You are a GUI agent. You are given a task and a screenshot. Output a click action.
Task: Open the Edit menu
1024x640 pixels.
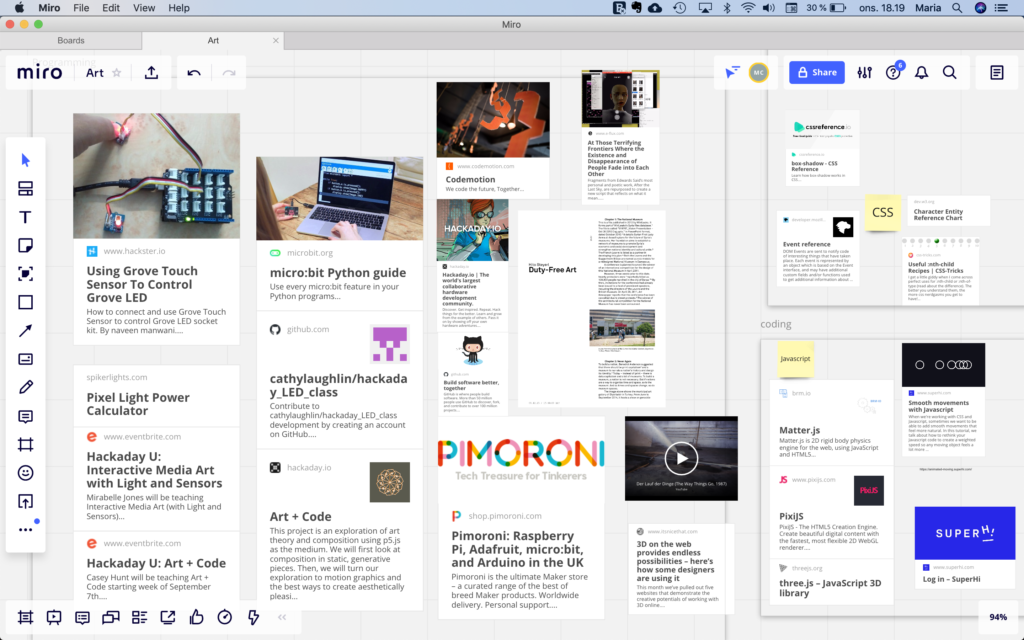[110, 8]
